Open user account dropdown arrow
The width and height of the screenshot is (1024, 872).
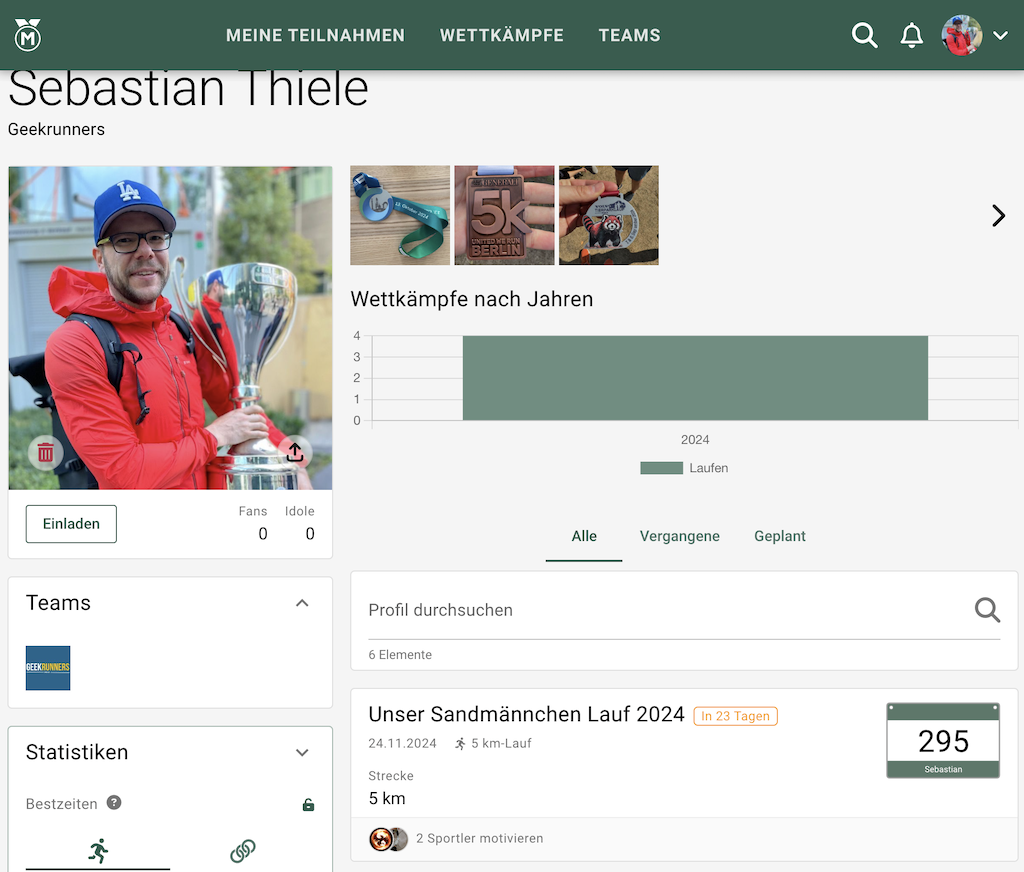(x=1001, y=36)
